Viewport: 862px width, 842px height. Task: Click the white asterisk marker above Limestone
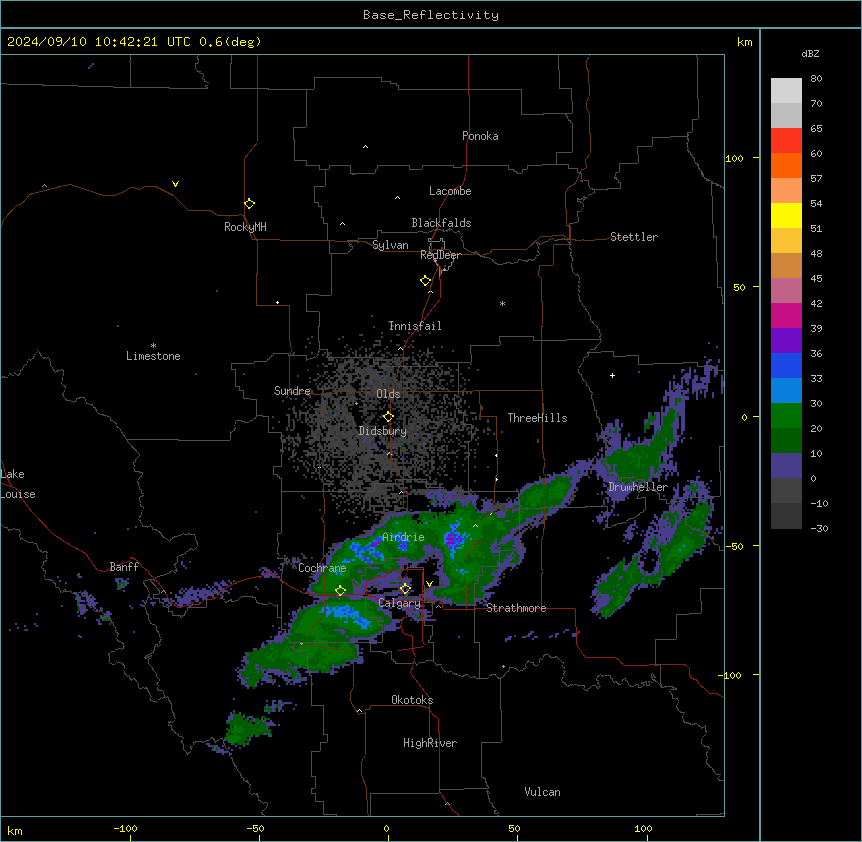tap(153, 345)
